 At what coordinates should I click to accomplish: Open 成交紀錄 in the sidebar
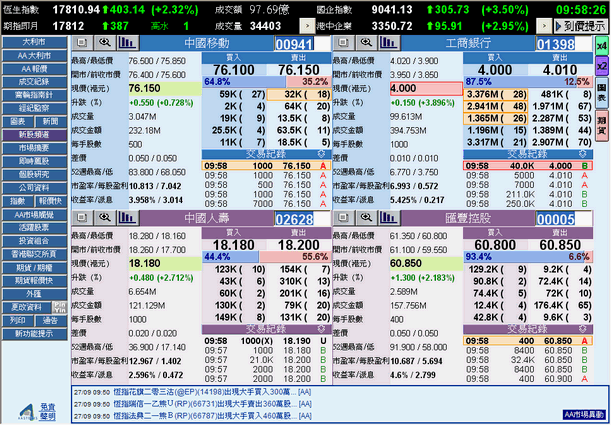click(35, 82)
